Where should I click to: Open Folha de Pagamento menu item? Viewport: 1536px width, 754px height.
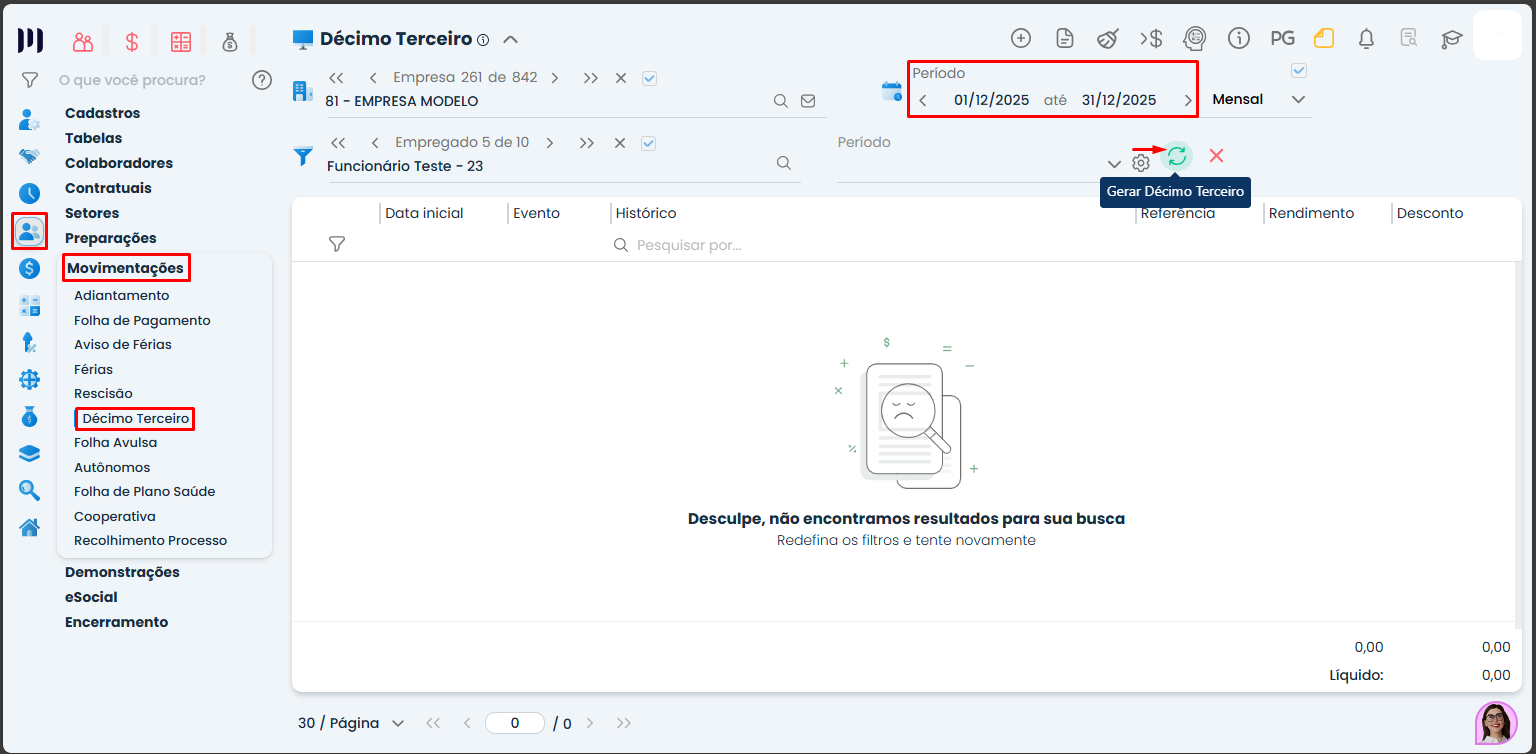(142, 320)
